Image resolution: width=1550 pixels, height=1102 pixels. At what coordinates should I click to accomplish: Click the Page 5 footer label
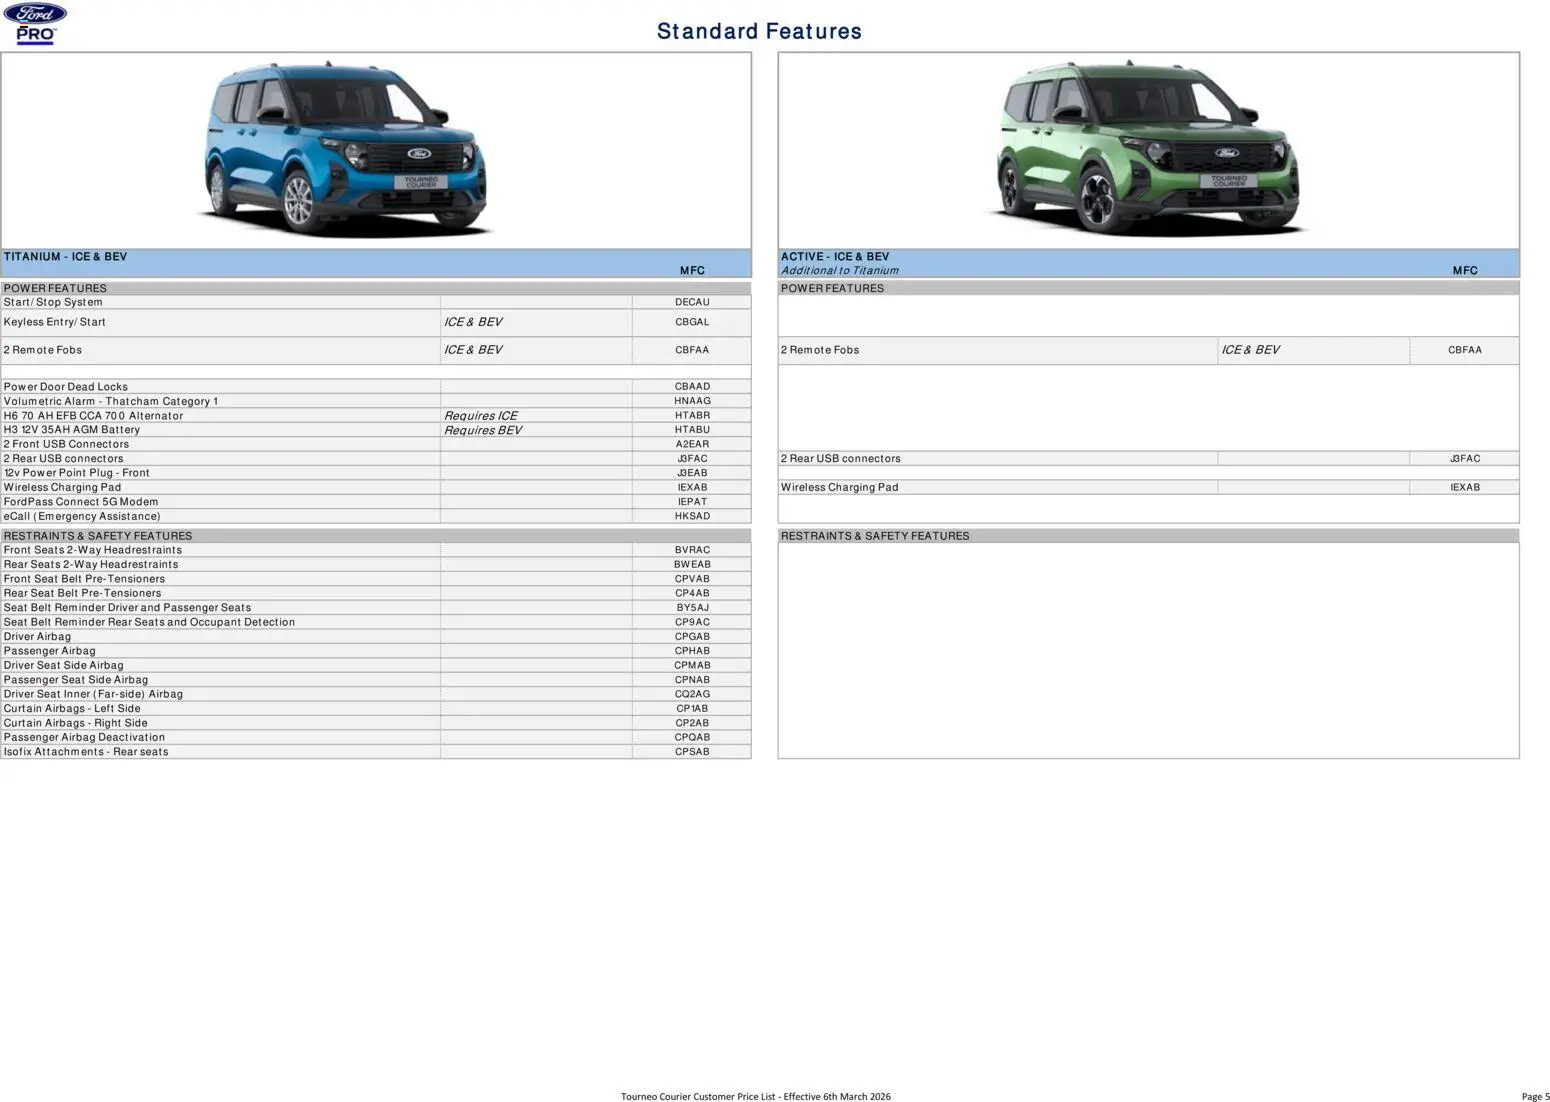point(1535,1096)
